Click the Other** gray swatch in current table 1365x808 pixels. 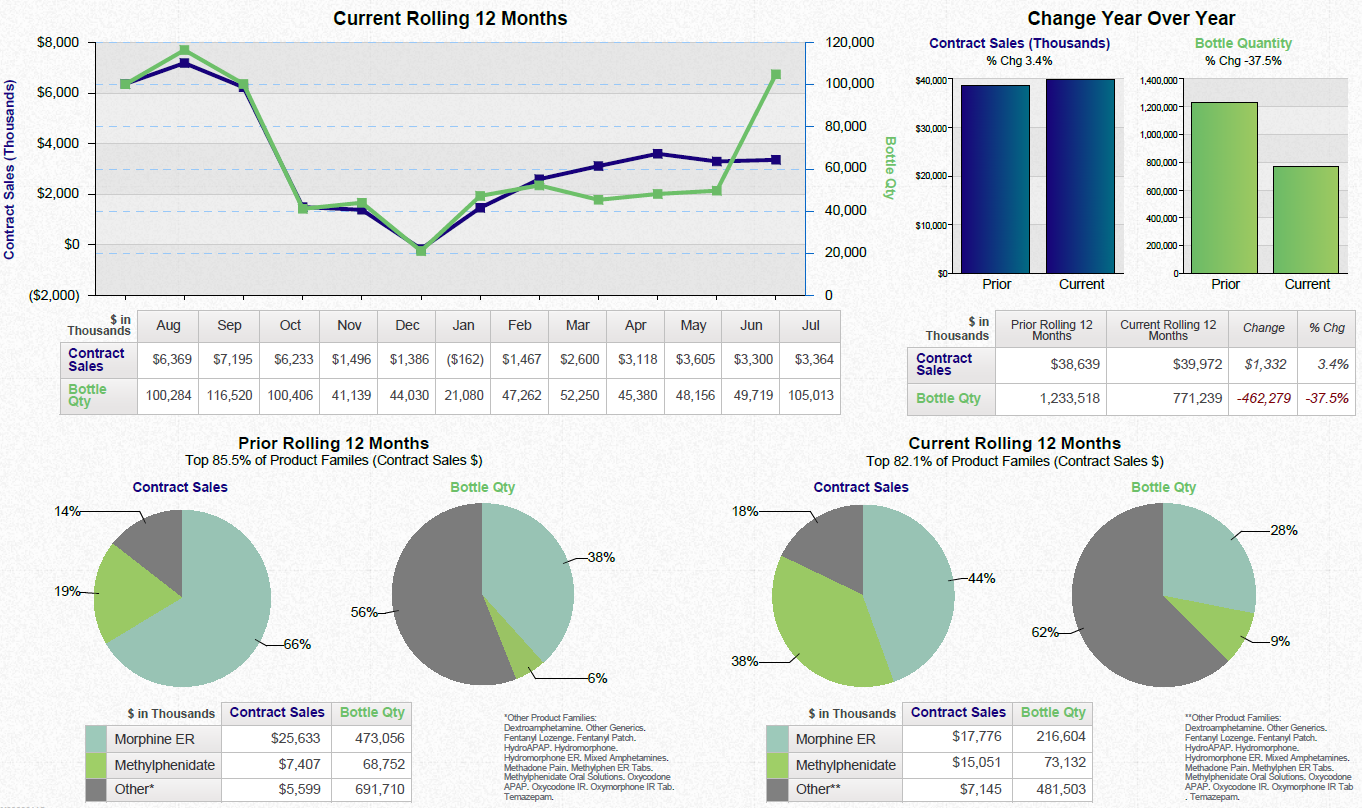tap(777, 789)
